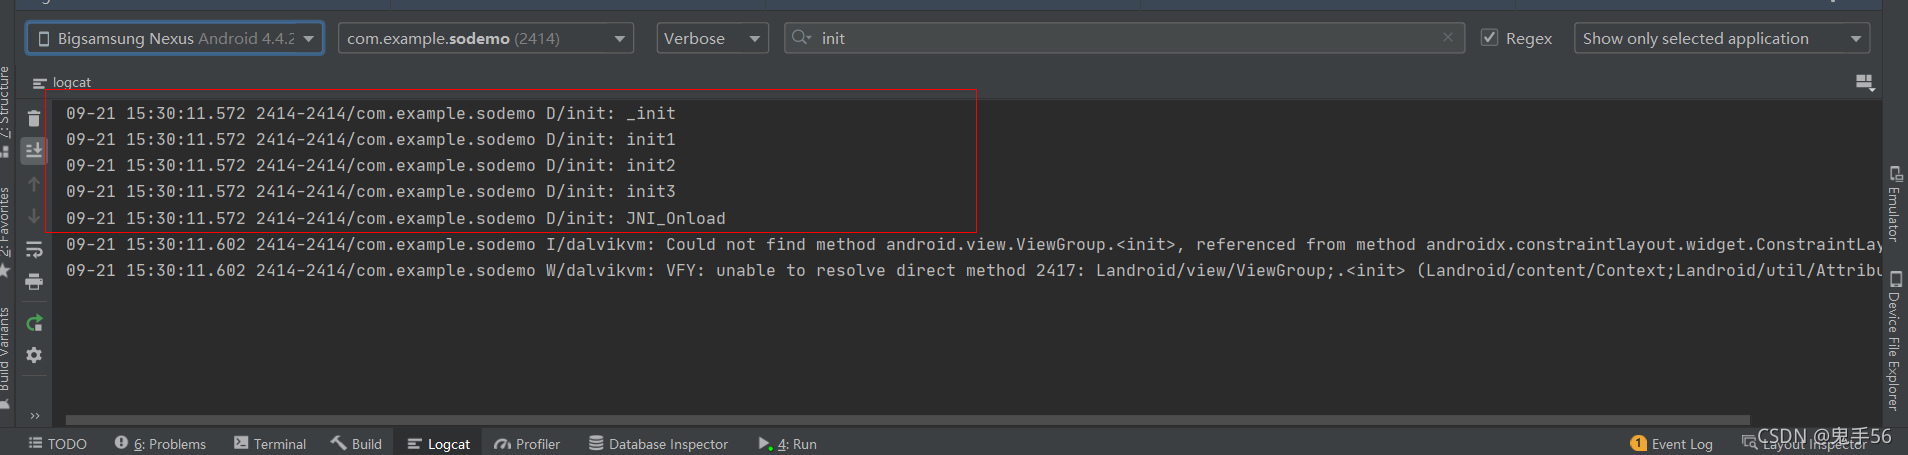Toggle the Regex checkbox

pos(1490,38)
